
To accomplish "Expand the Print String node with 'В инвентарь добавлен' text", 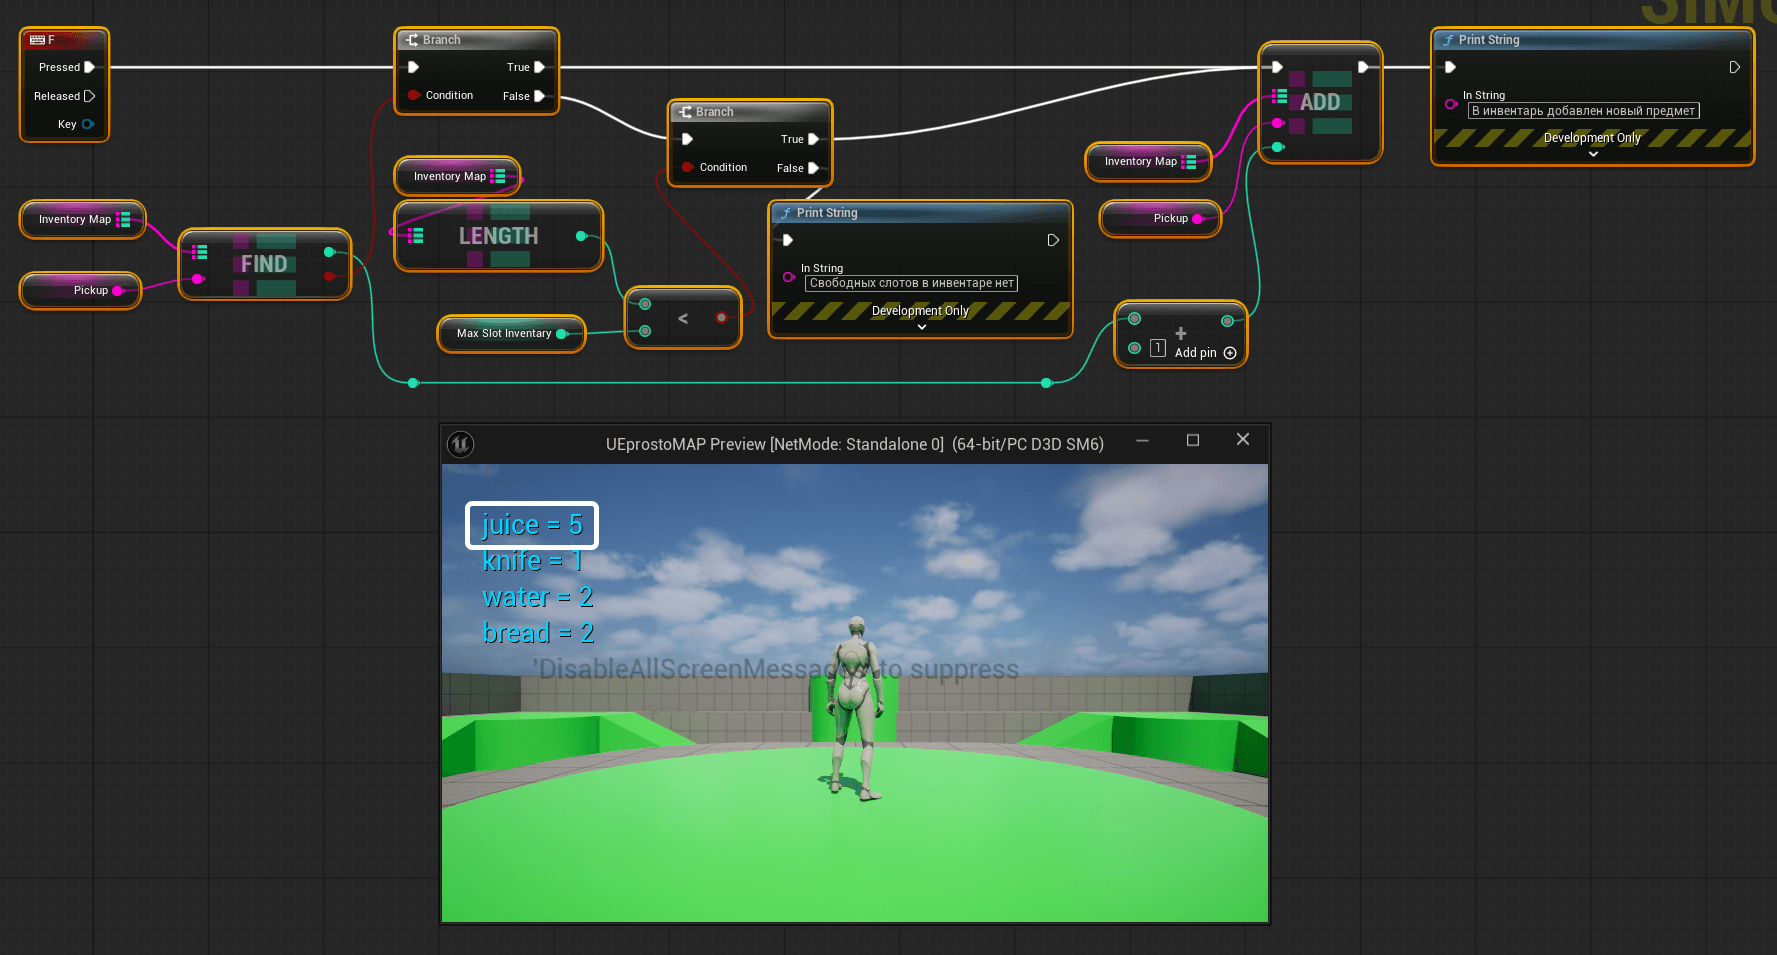I will click(1593, 154).
